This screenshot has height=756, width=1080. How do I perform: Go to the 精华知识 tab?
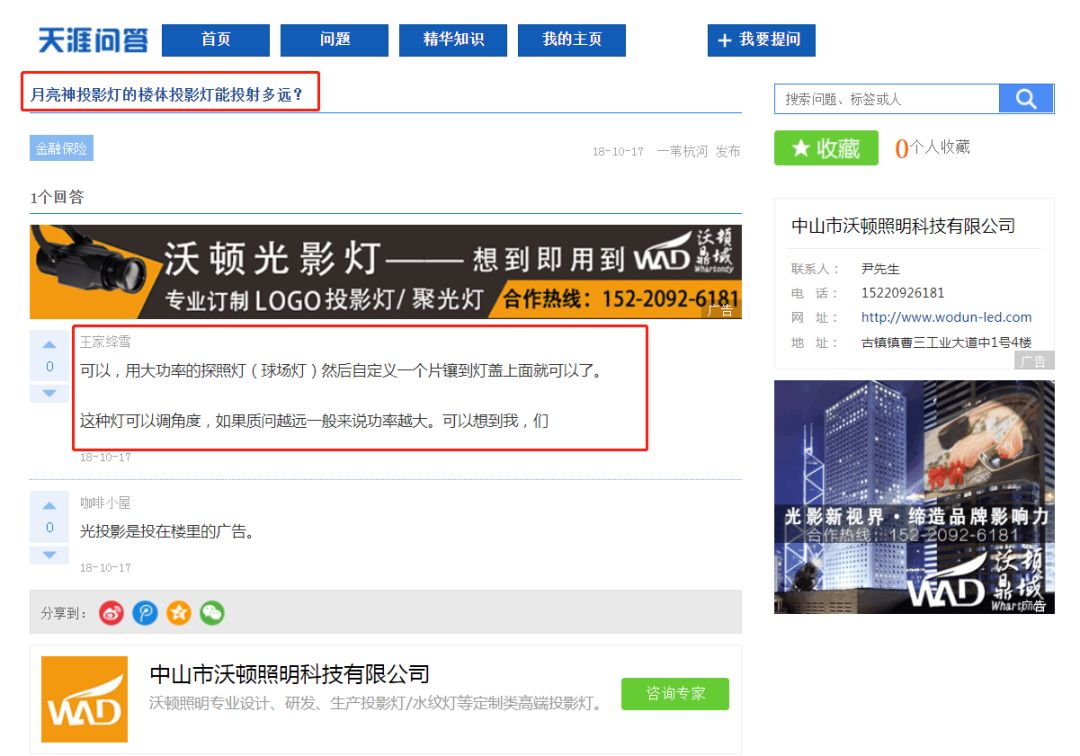click(453, 40)
